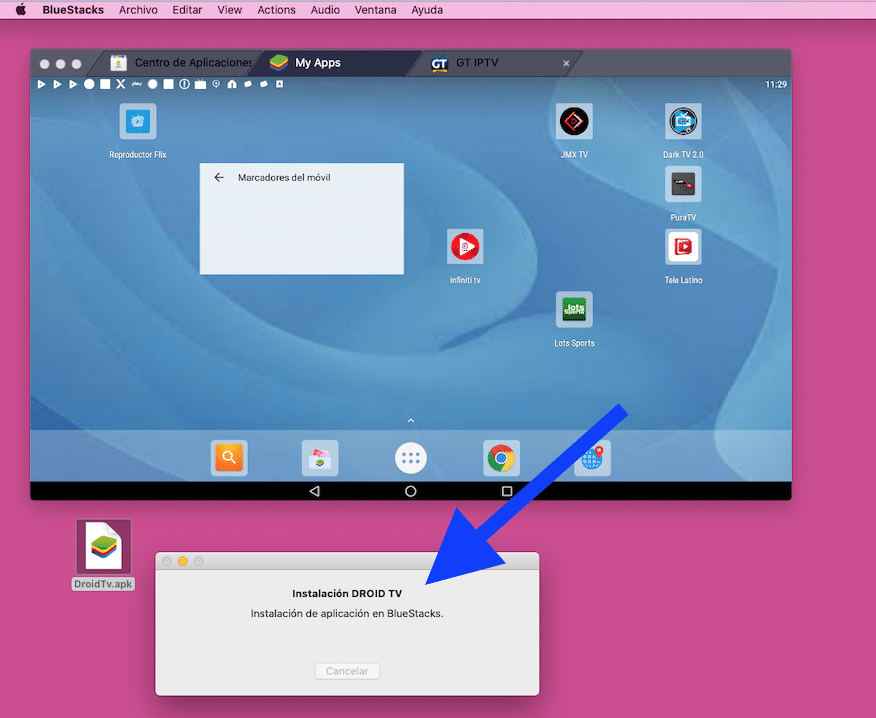Go back from Marcadores del móvil
876x718 pixels.
point(218,175)
